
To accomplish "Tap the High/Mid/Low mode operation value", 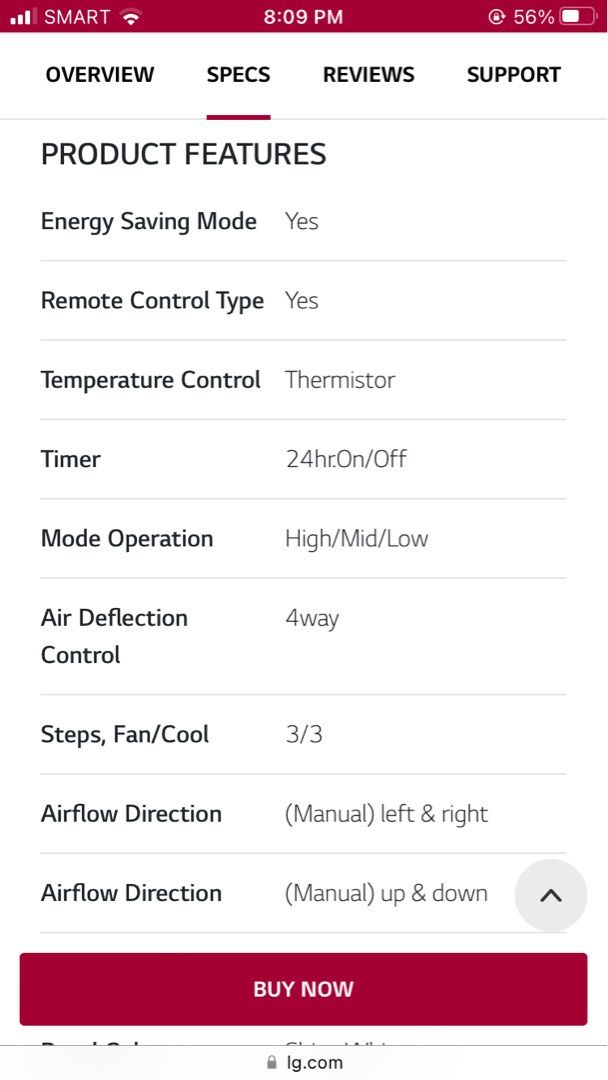I will click(356, 538).
